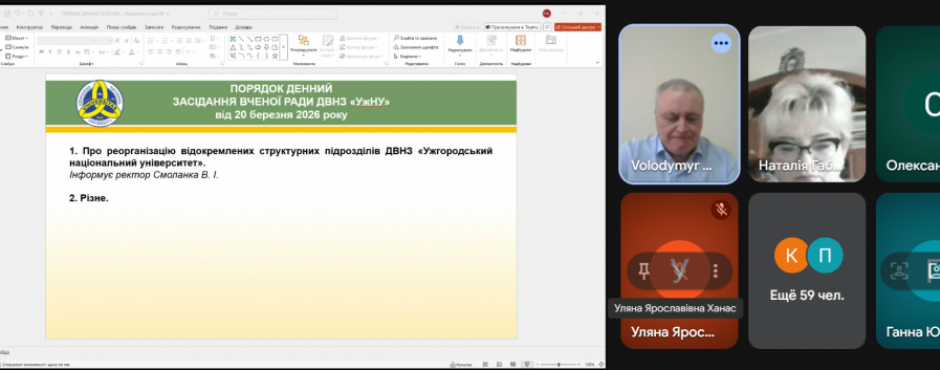The height and width of the screenshot is (370, 940).
Task: Open the font size combo box
Action: click(x=104, y=40)
